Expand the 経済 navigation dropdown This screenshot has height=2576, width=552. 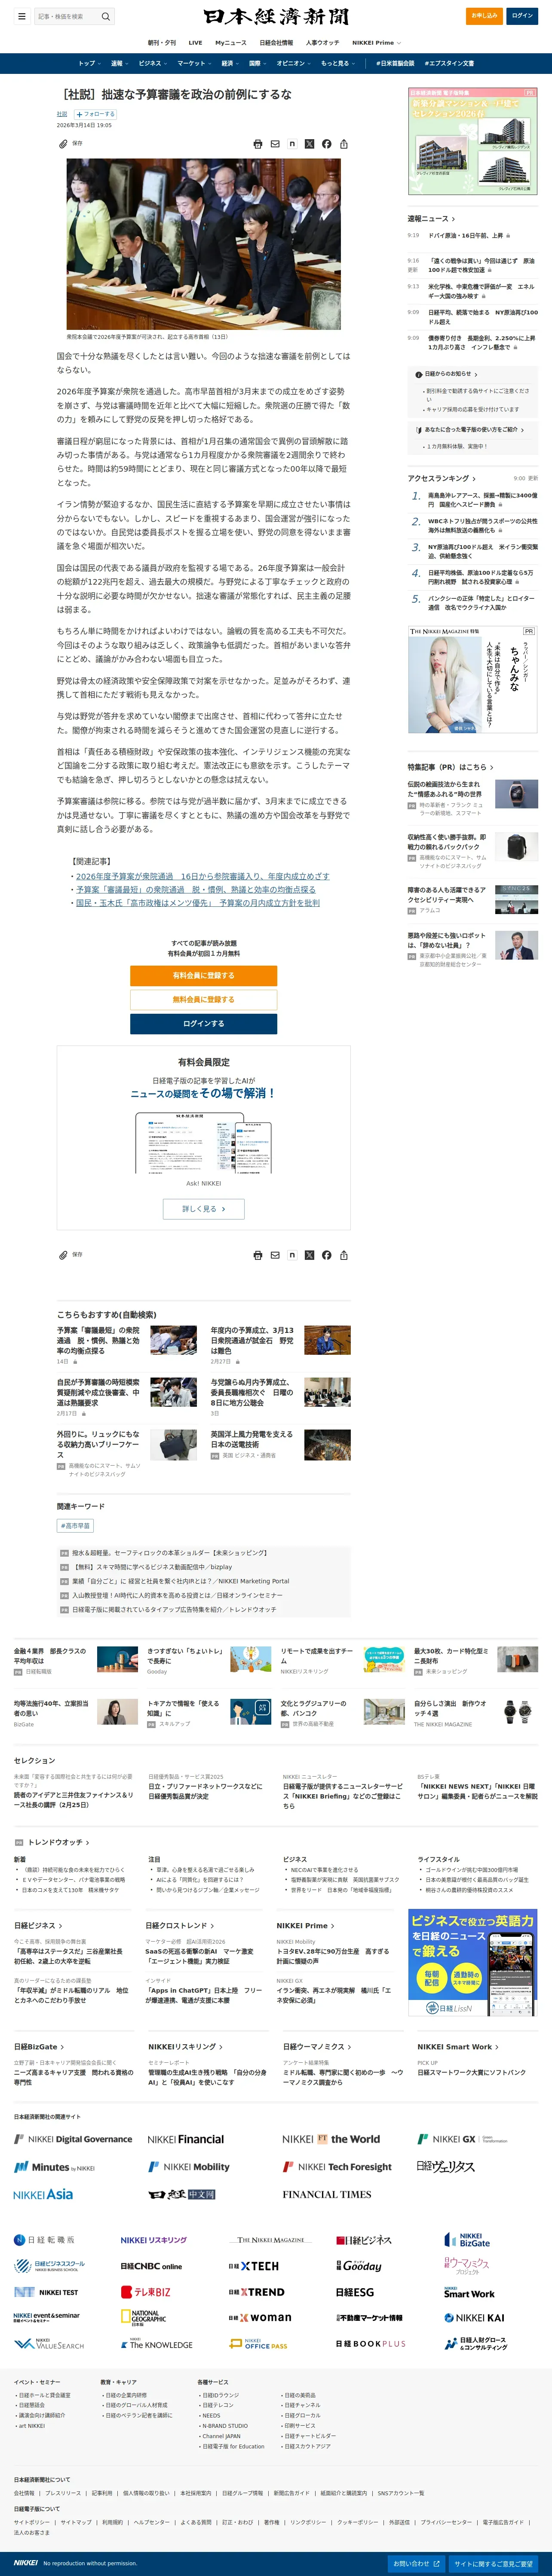pyautogui.click(x=230, y=63)
